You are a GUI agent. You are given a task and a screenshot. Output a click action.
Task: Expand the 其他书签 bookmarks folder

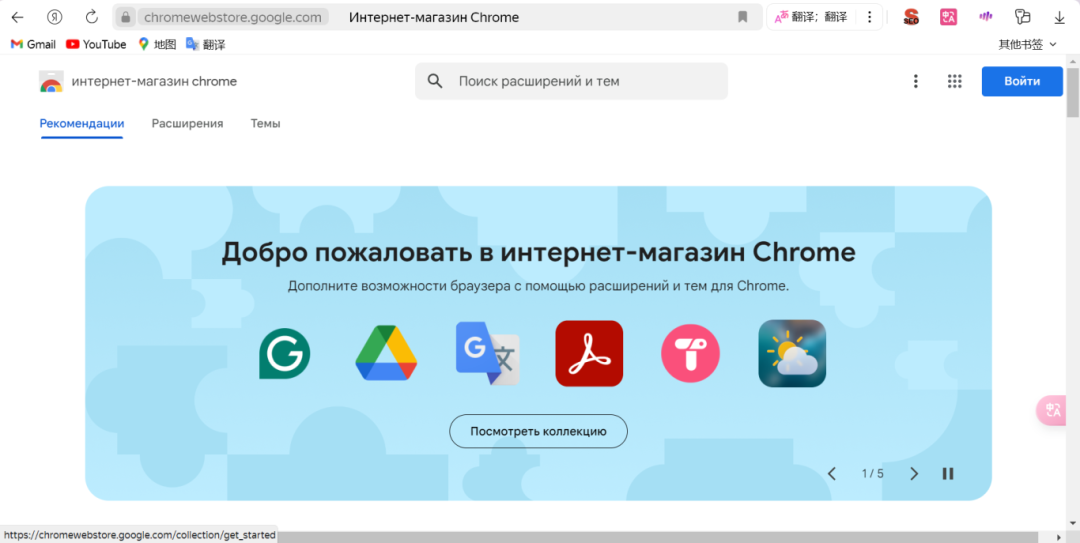[x=1027, y=44]
